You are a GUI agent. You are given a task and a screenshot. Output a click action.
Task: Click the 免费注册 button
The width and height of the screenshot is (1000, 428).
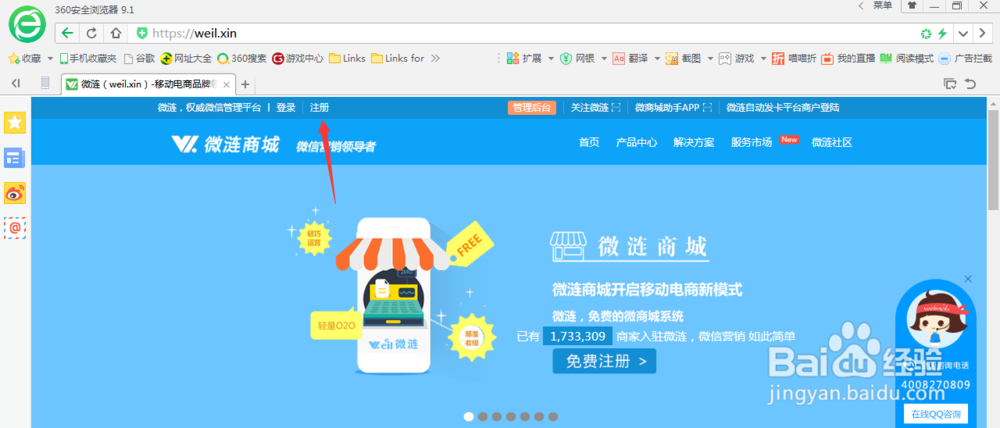pos(604,362)
